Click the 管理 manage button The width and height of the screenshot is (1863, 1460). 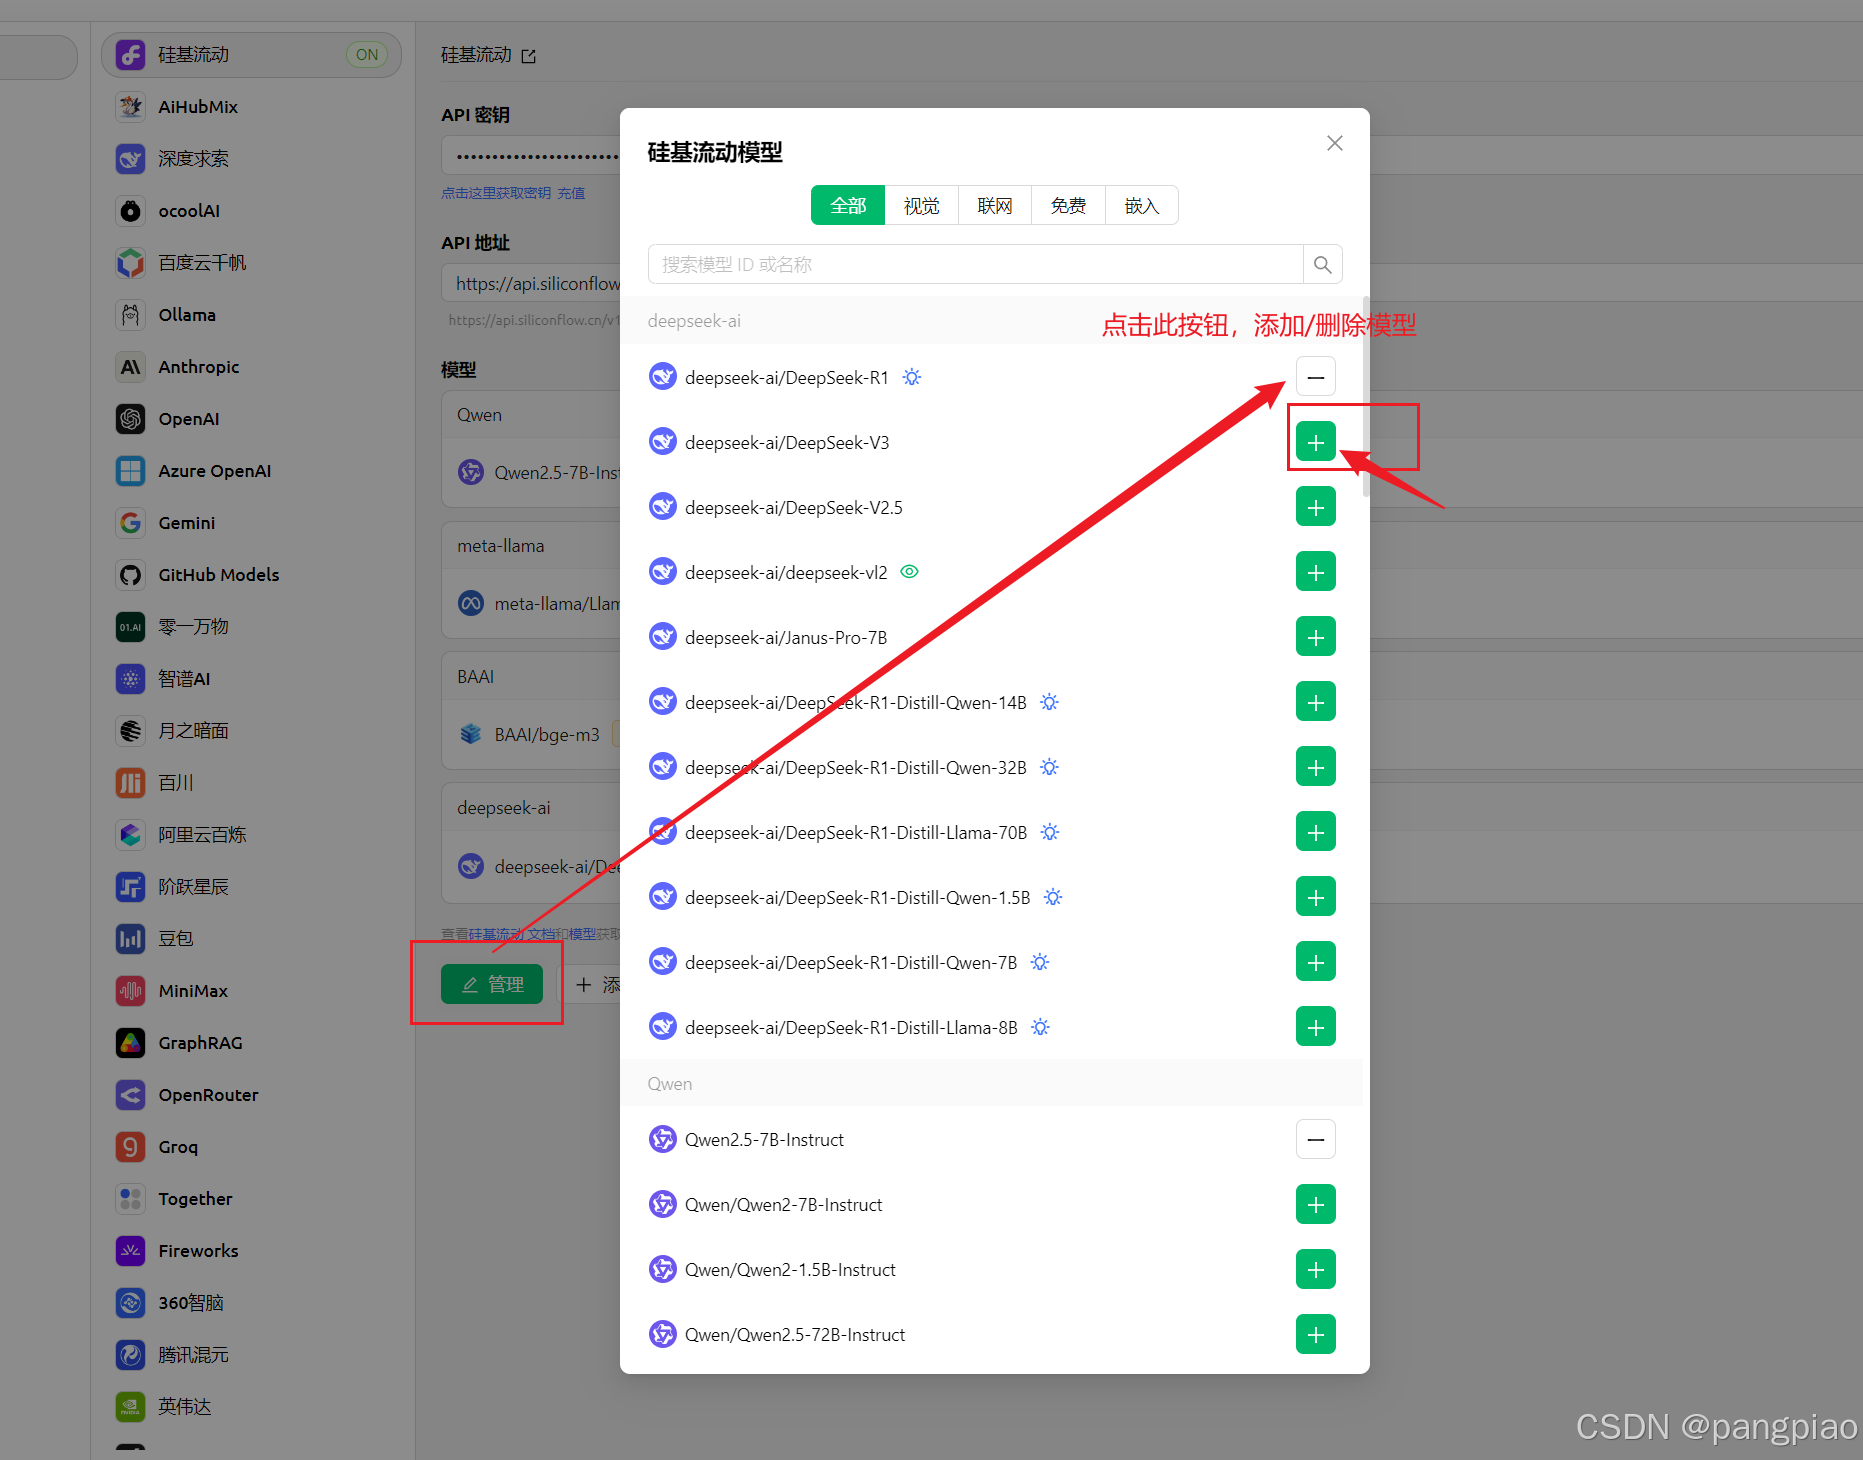(x=492, y=984)
